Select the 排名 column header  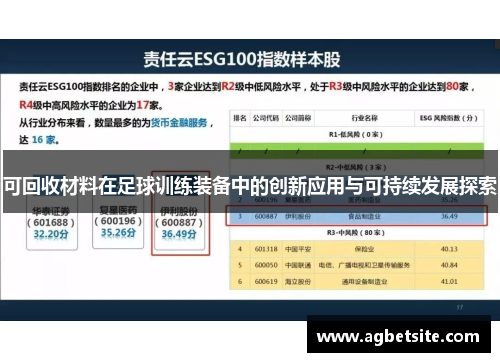tap(240, 118)
